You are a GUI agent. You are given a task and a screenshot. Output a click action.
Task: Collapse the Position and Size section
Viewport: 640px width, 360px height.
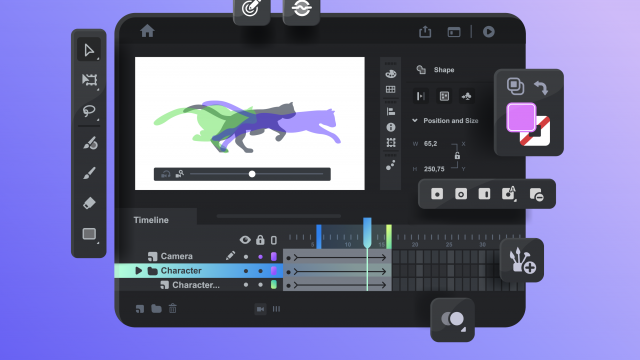pyautogui.click(x=415, y=120)
